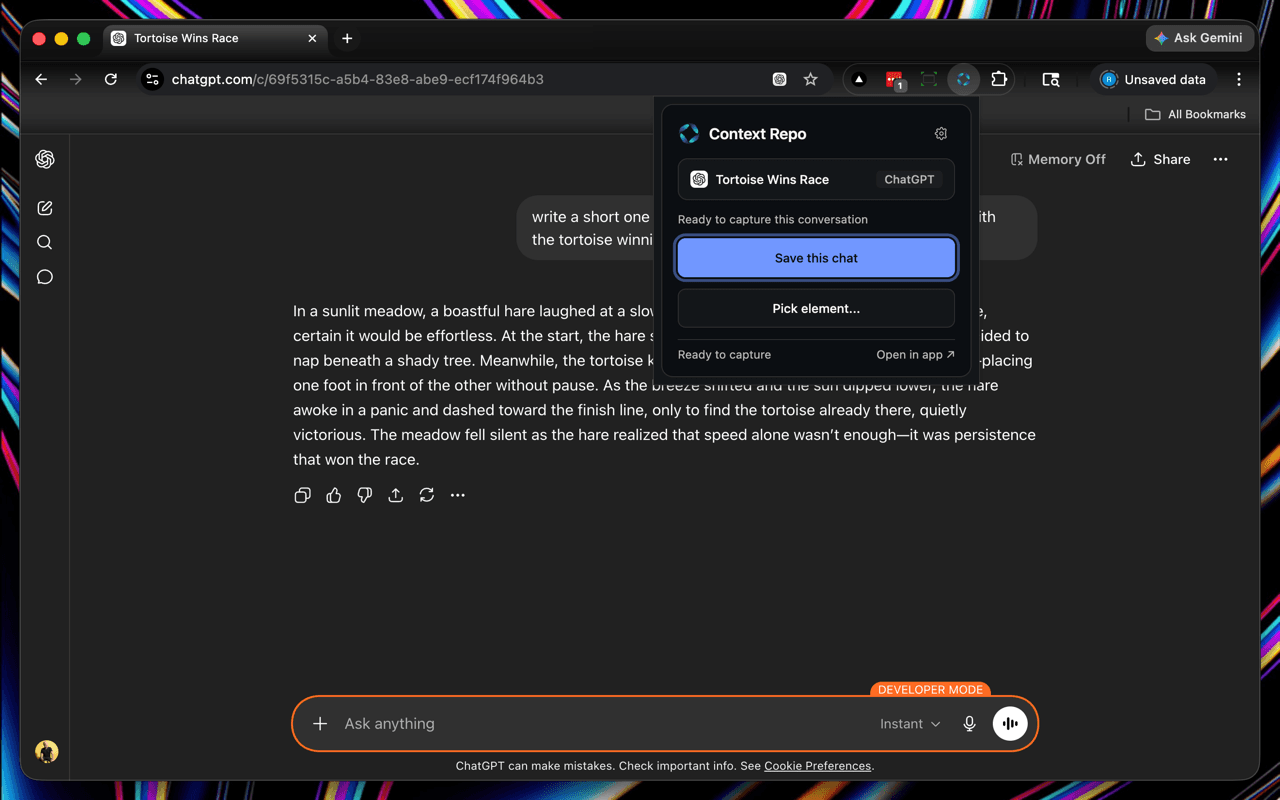
Task: Open in app link in Context Repo
Action: coord(915,354)
